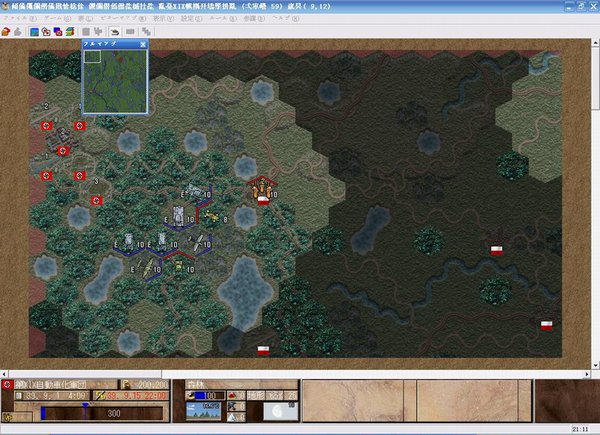Click the gray figure icon beside the red house
The height and width of the screenshot is (435, 600).
[x=18, y=31]
